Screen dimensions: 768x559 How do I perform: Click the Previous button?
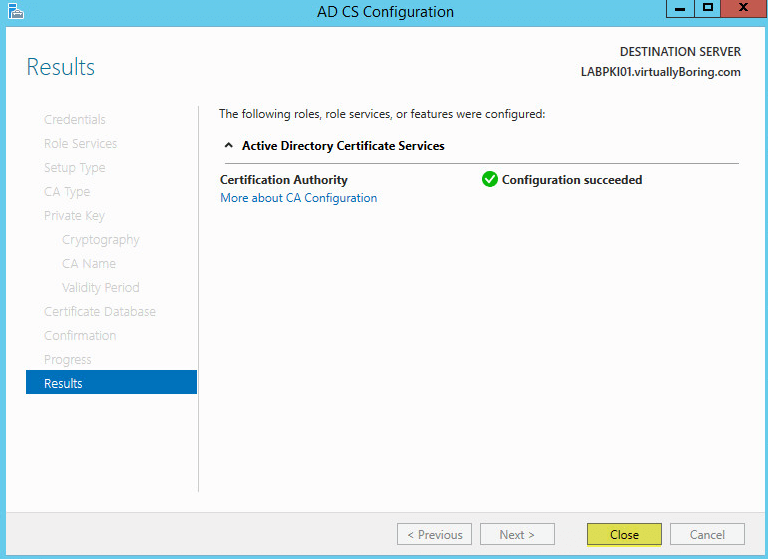[x=434, y=534]
